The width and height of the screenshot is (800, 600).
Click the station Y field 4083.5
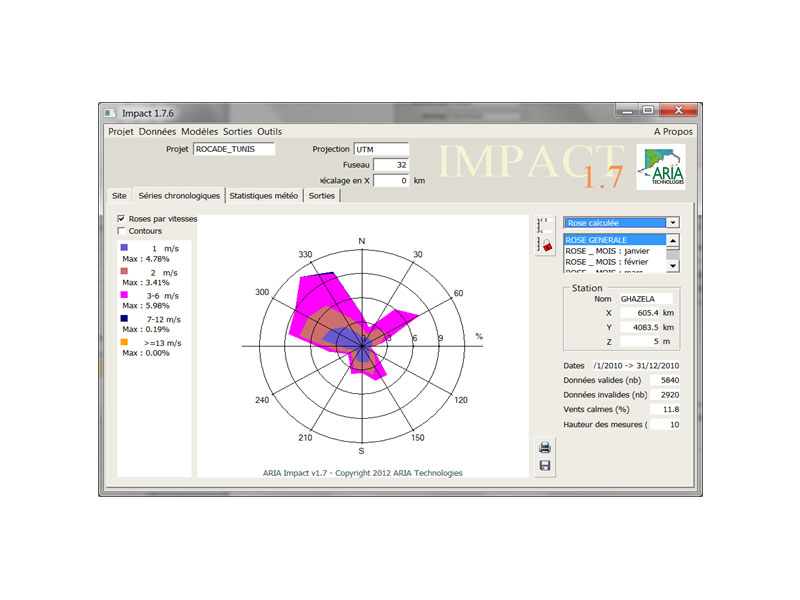coord(640,327)
